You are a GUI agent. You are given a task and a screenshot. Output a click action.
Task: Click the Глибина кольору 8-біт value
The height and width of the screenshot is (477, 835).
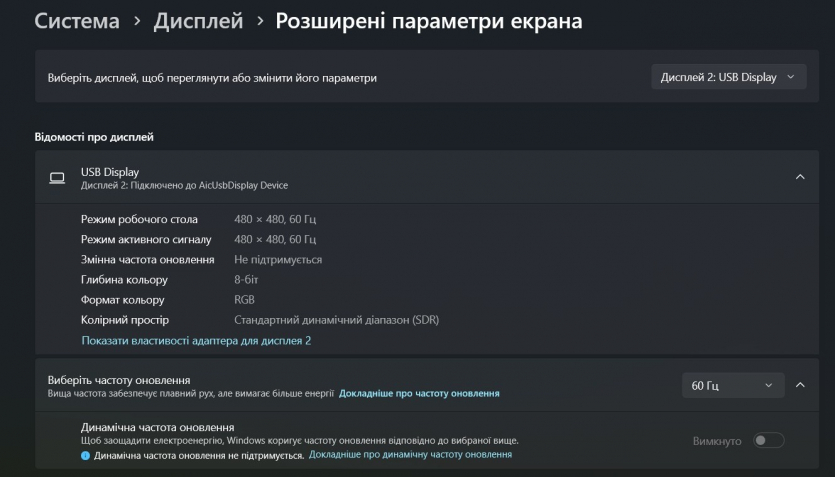tap(246, 280)
